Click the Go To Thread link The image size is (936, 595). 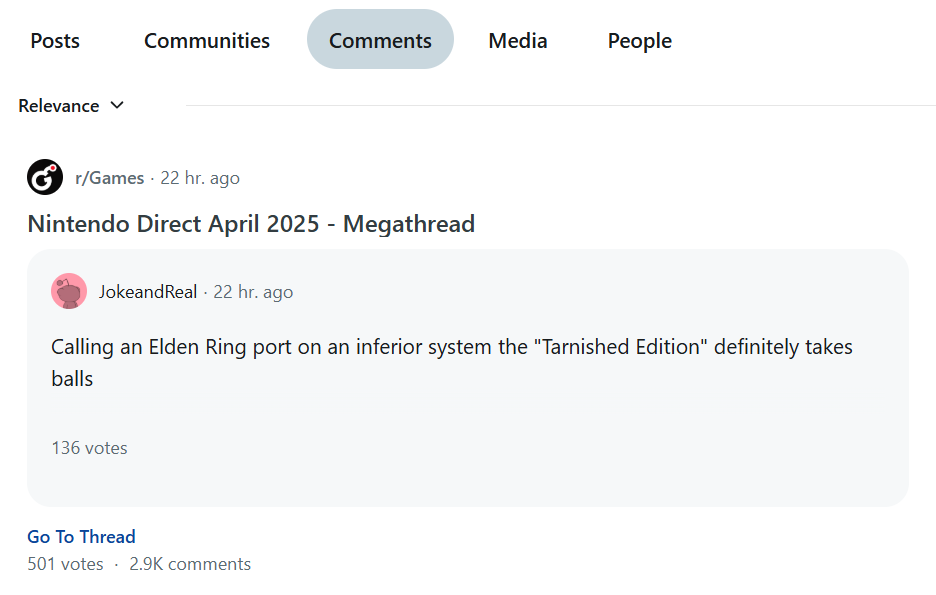point(81,537)
